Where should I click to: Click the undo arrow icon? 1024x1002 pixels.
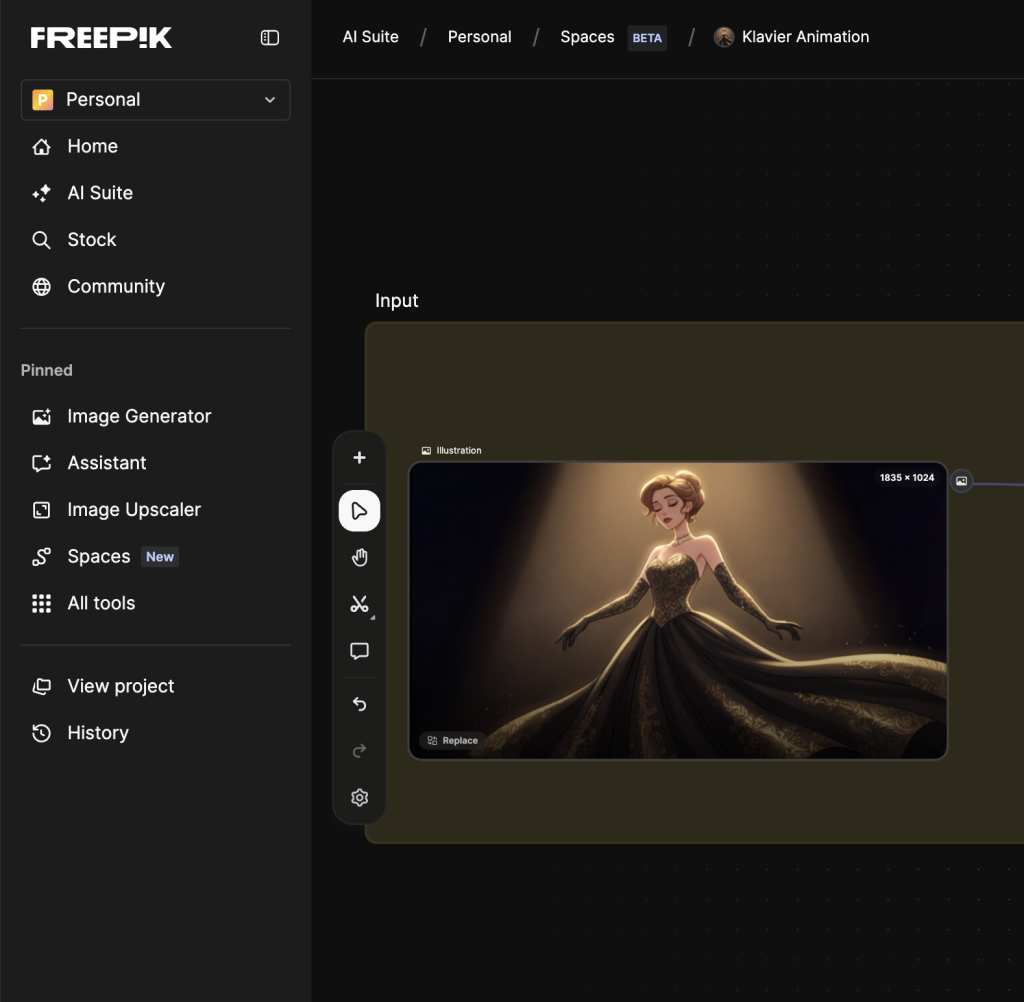(x=360, y=704)
